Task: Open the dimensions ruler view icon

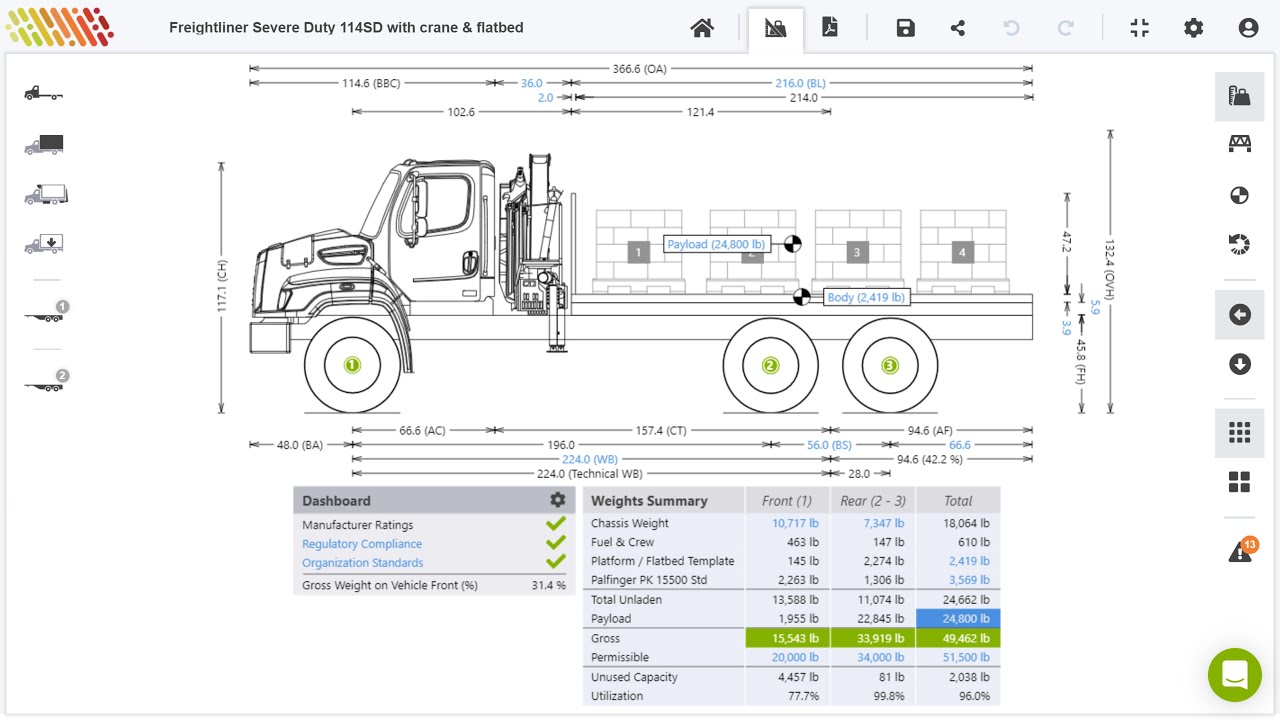Action: click(x=1240, y=96)
